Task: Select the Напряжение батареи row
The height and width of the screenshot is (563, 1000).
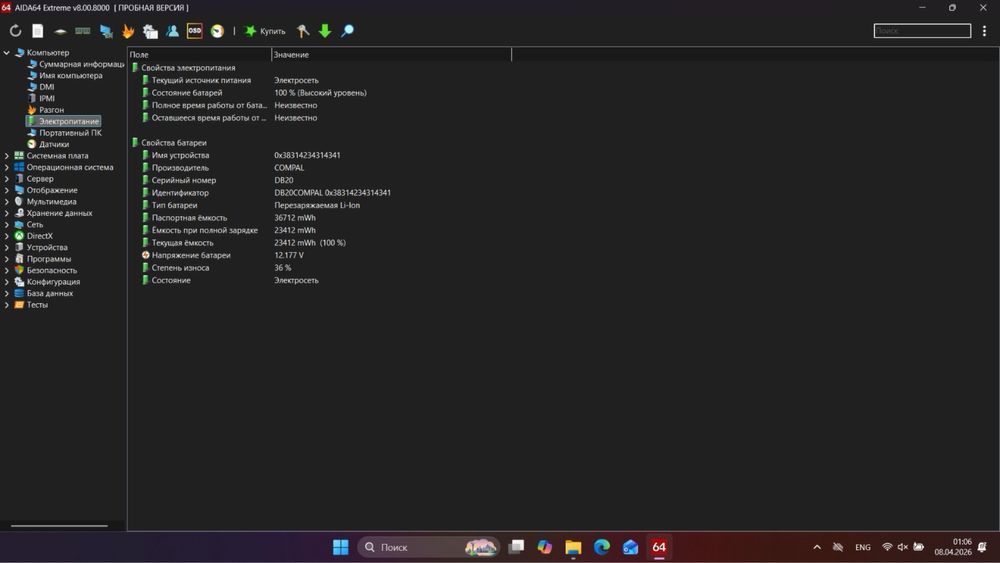Action: pyautogui.click(x=223, y=255)
